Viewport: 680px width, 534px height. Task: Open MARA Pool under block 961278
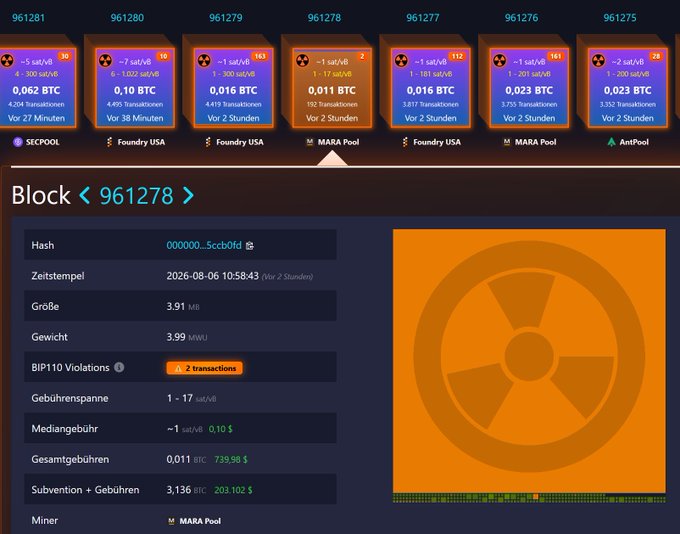(x=333, y=142)
